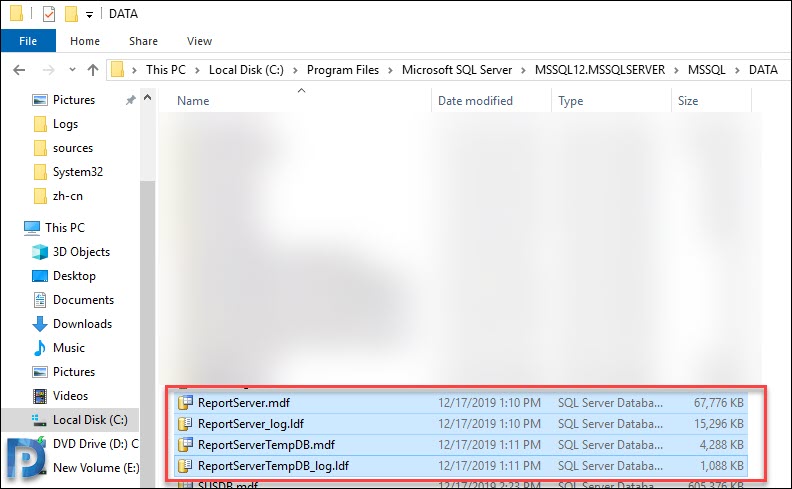Go back with the Back arrow

coord(19,70)
